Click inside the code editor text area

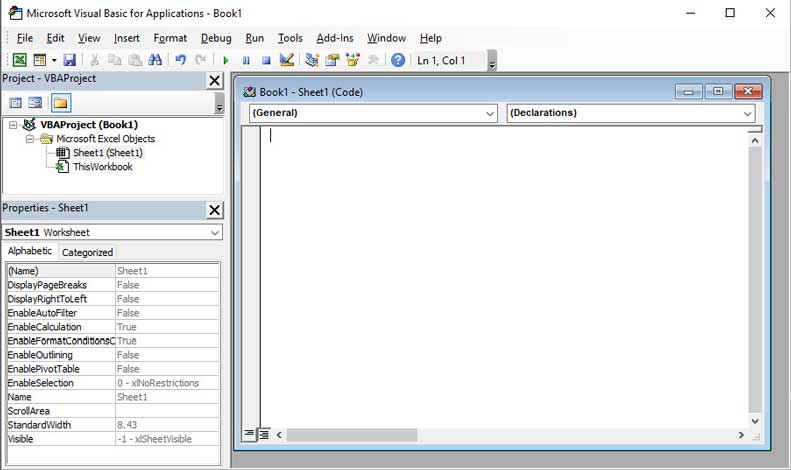[x=504, y=277]
